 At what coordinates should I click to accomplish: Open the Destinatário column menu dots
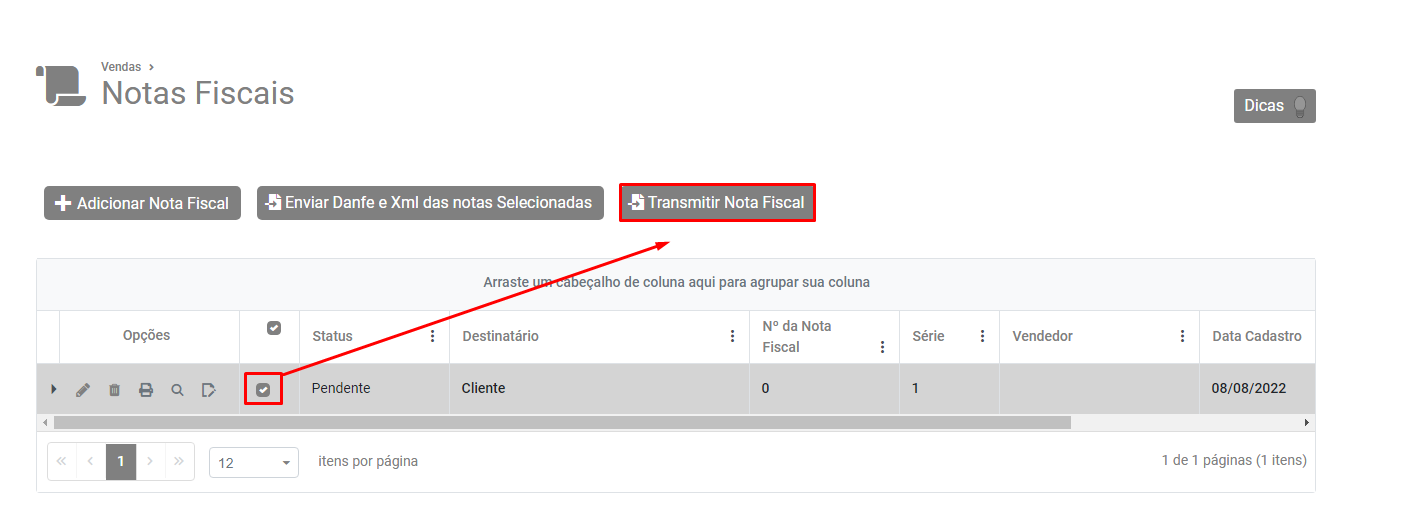pos(732,336)
